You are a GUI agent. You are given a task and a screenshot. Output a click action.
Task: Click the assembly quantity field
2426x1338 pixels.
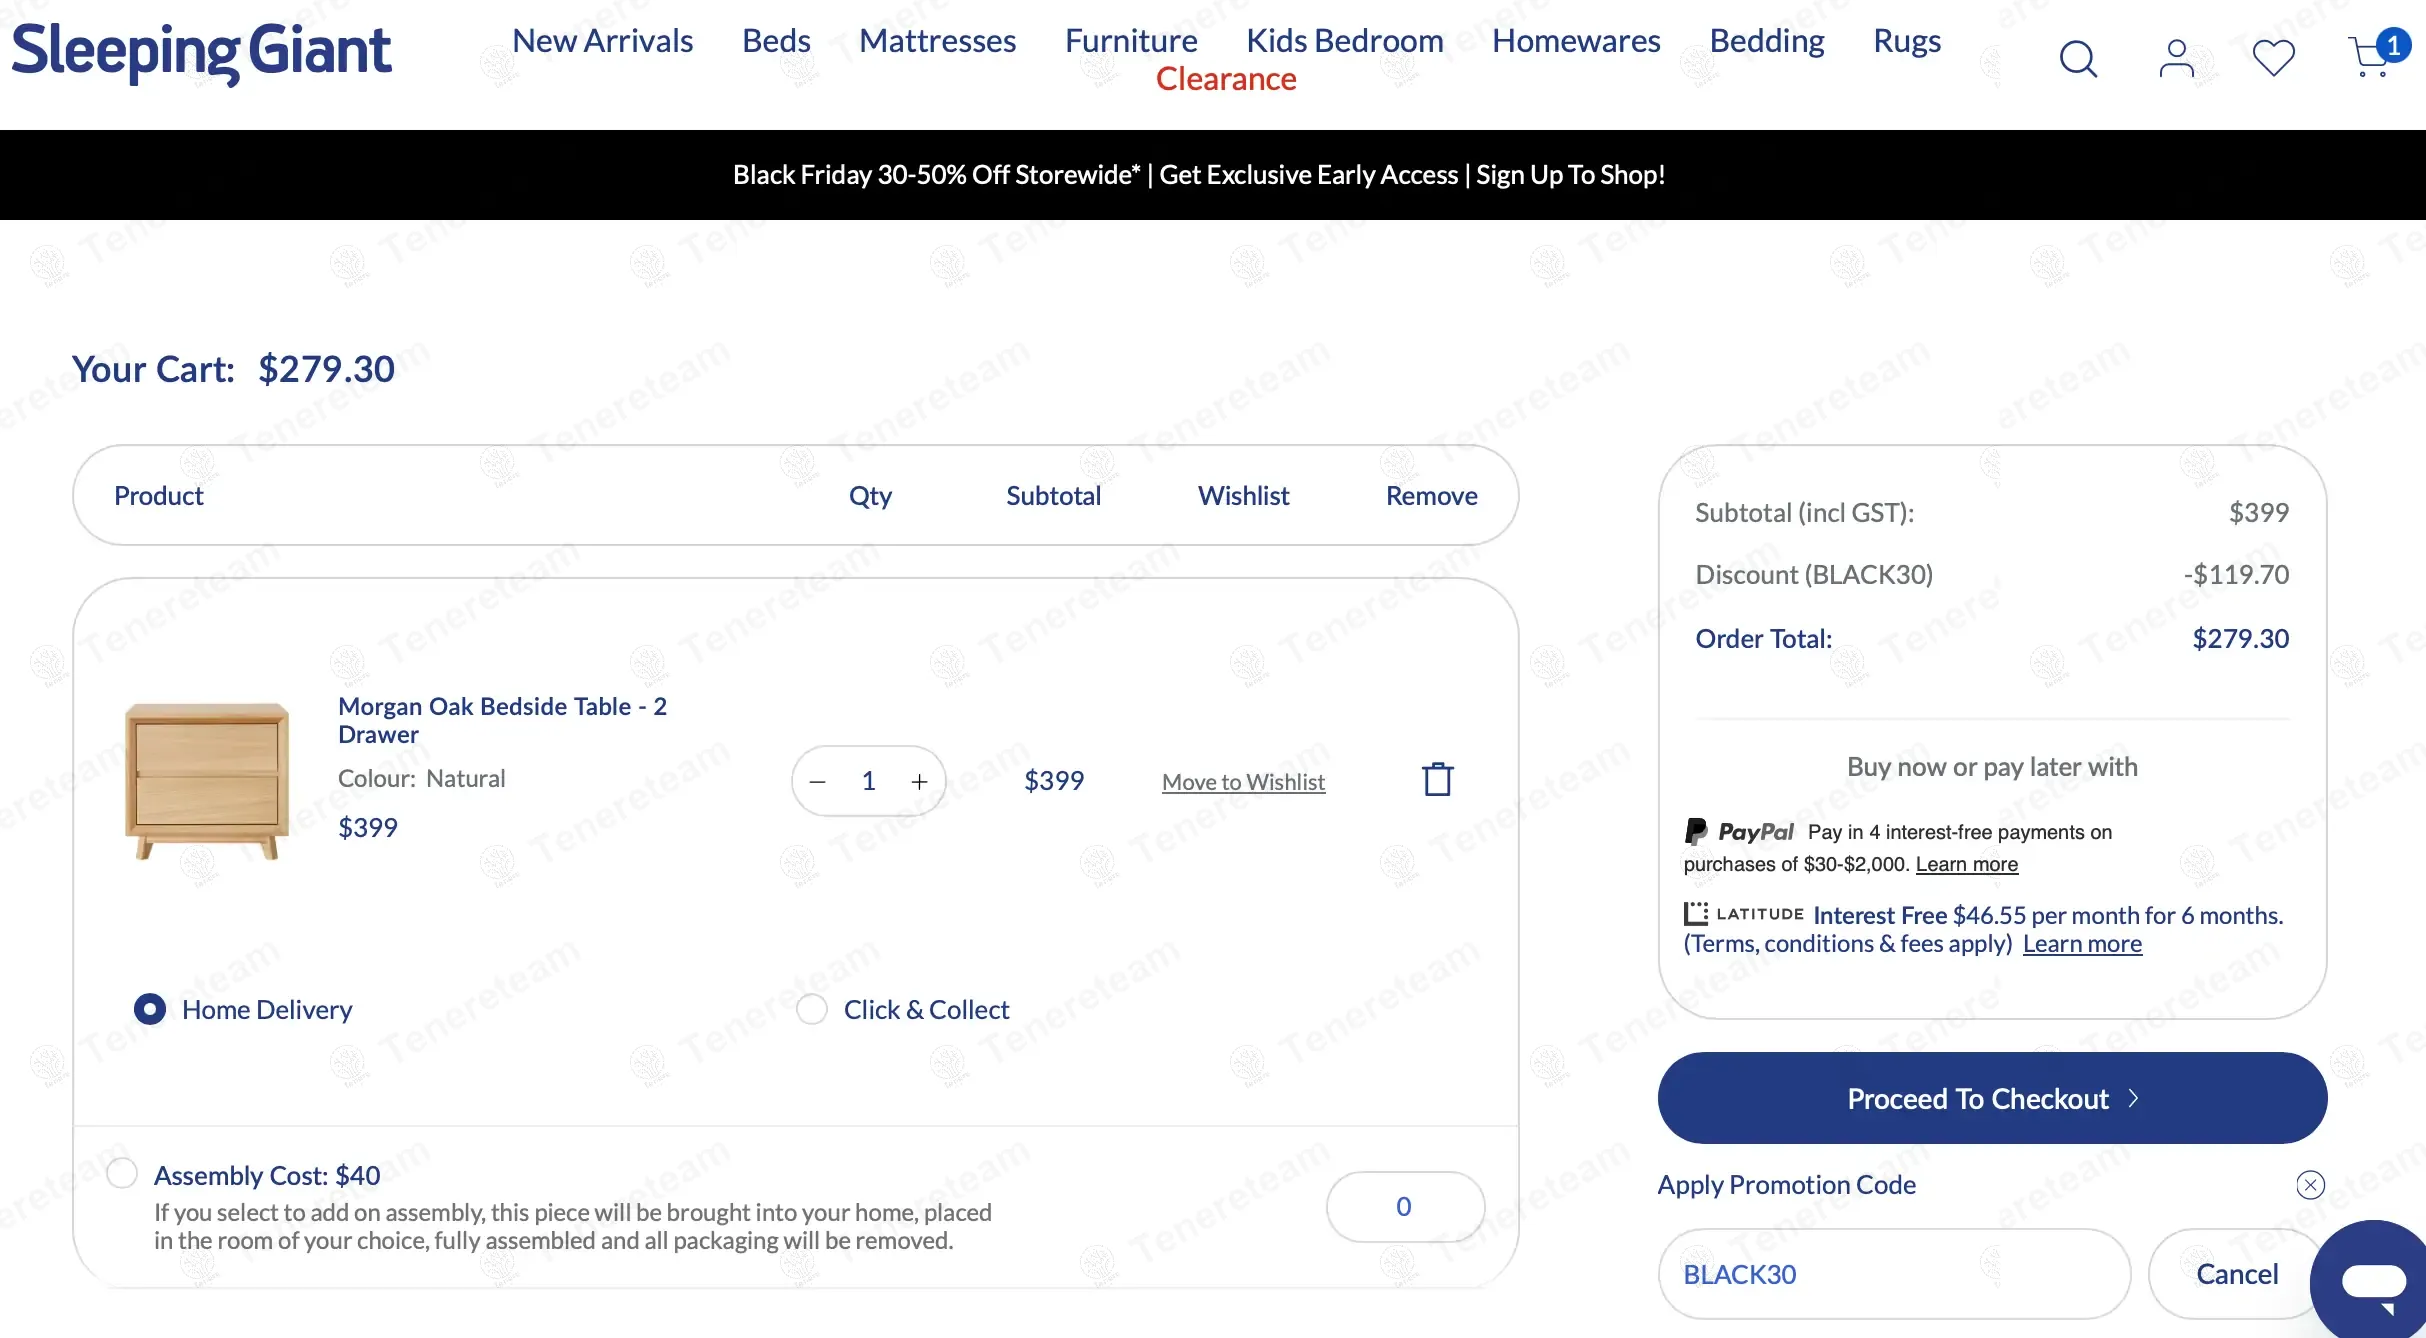[x=1405, y=1207]
